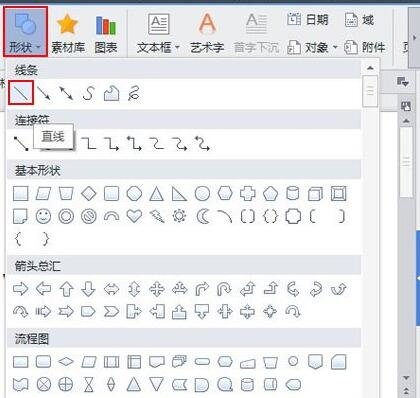Choose the flowchart summing junction shape

pyautogui.click(x=44, y=385)
